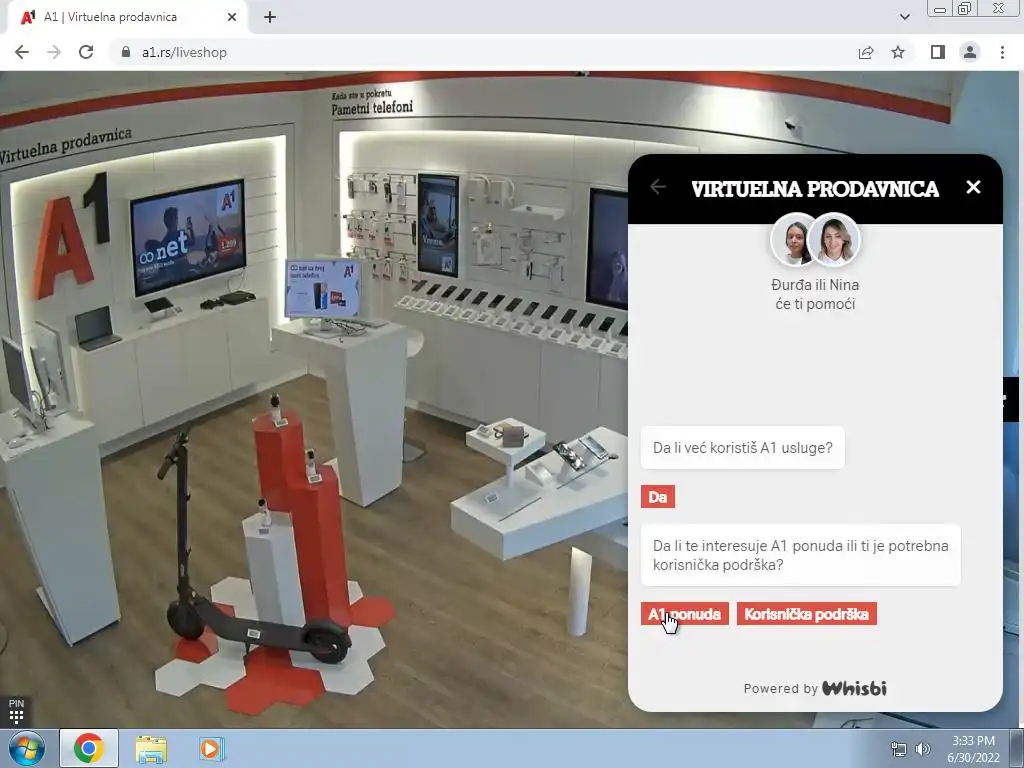Click Nina's agent avatar

point(835,240)
